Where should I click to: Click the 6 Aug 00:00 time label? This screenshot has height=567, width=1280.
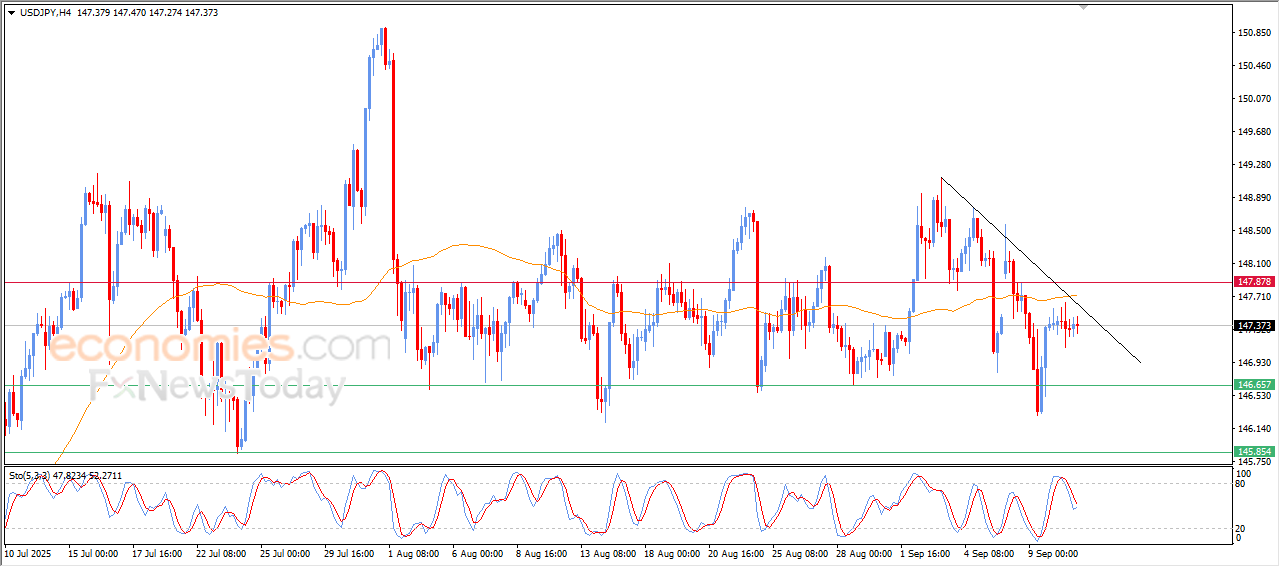[476, 552]
